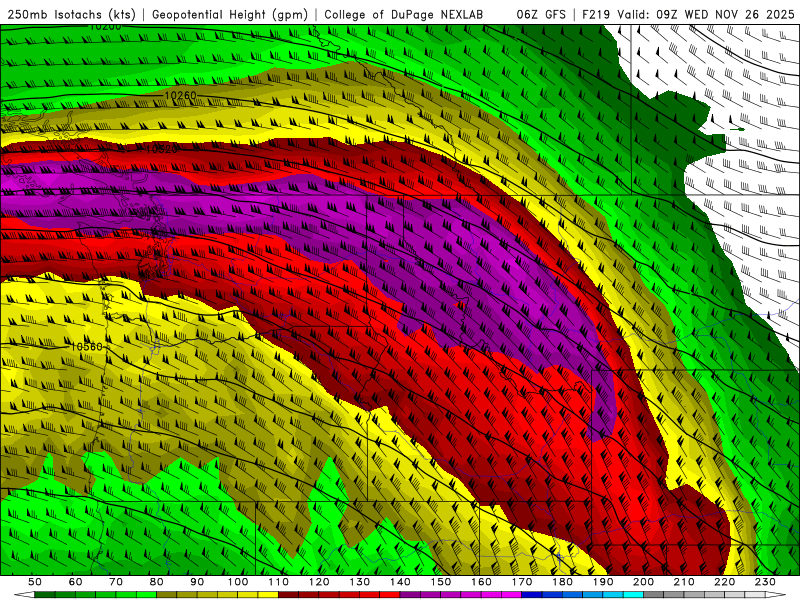Click the 180 knot color scale label
The width and height of the screenshot is (800, 600).
563,582
